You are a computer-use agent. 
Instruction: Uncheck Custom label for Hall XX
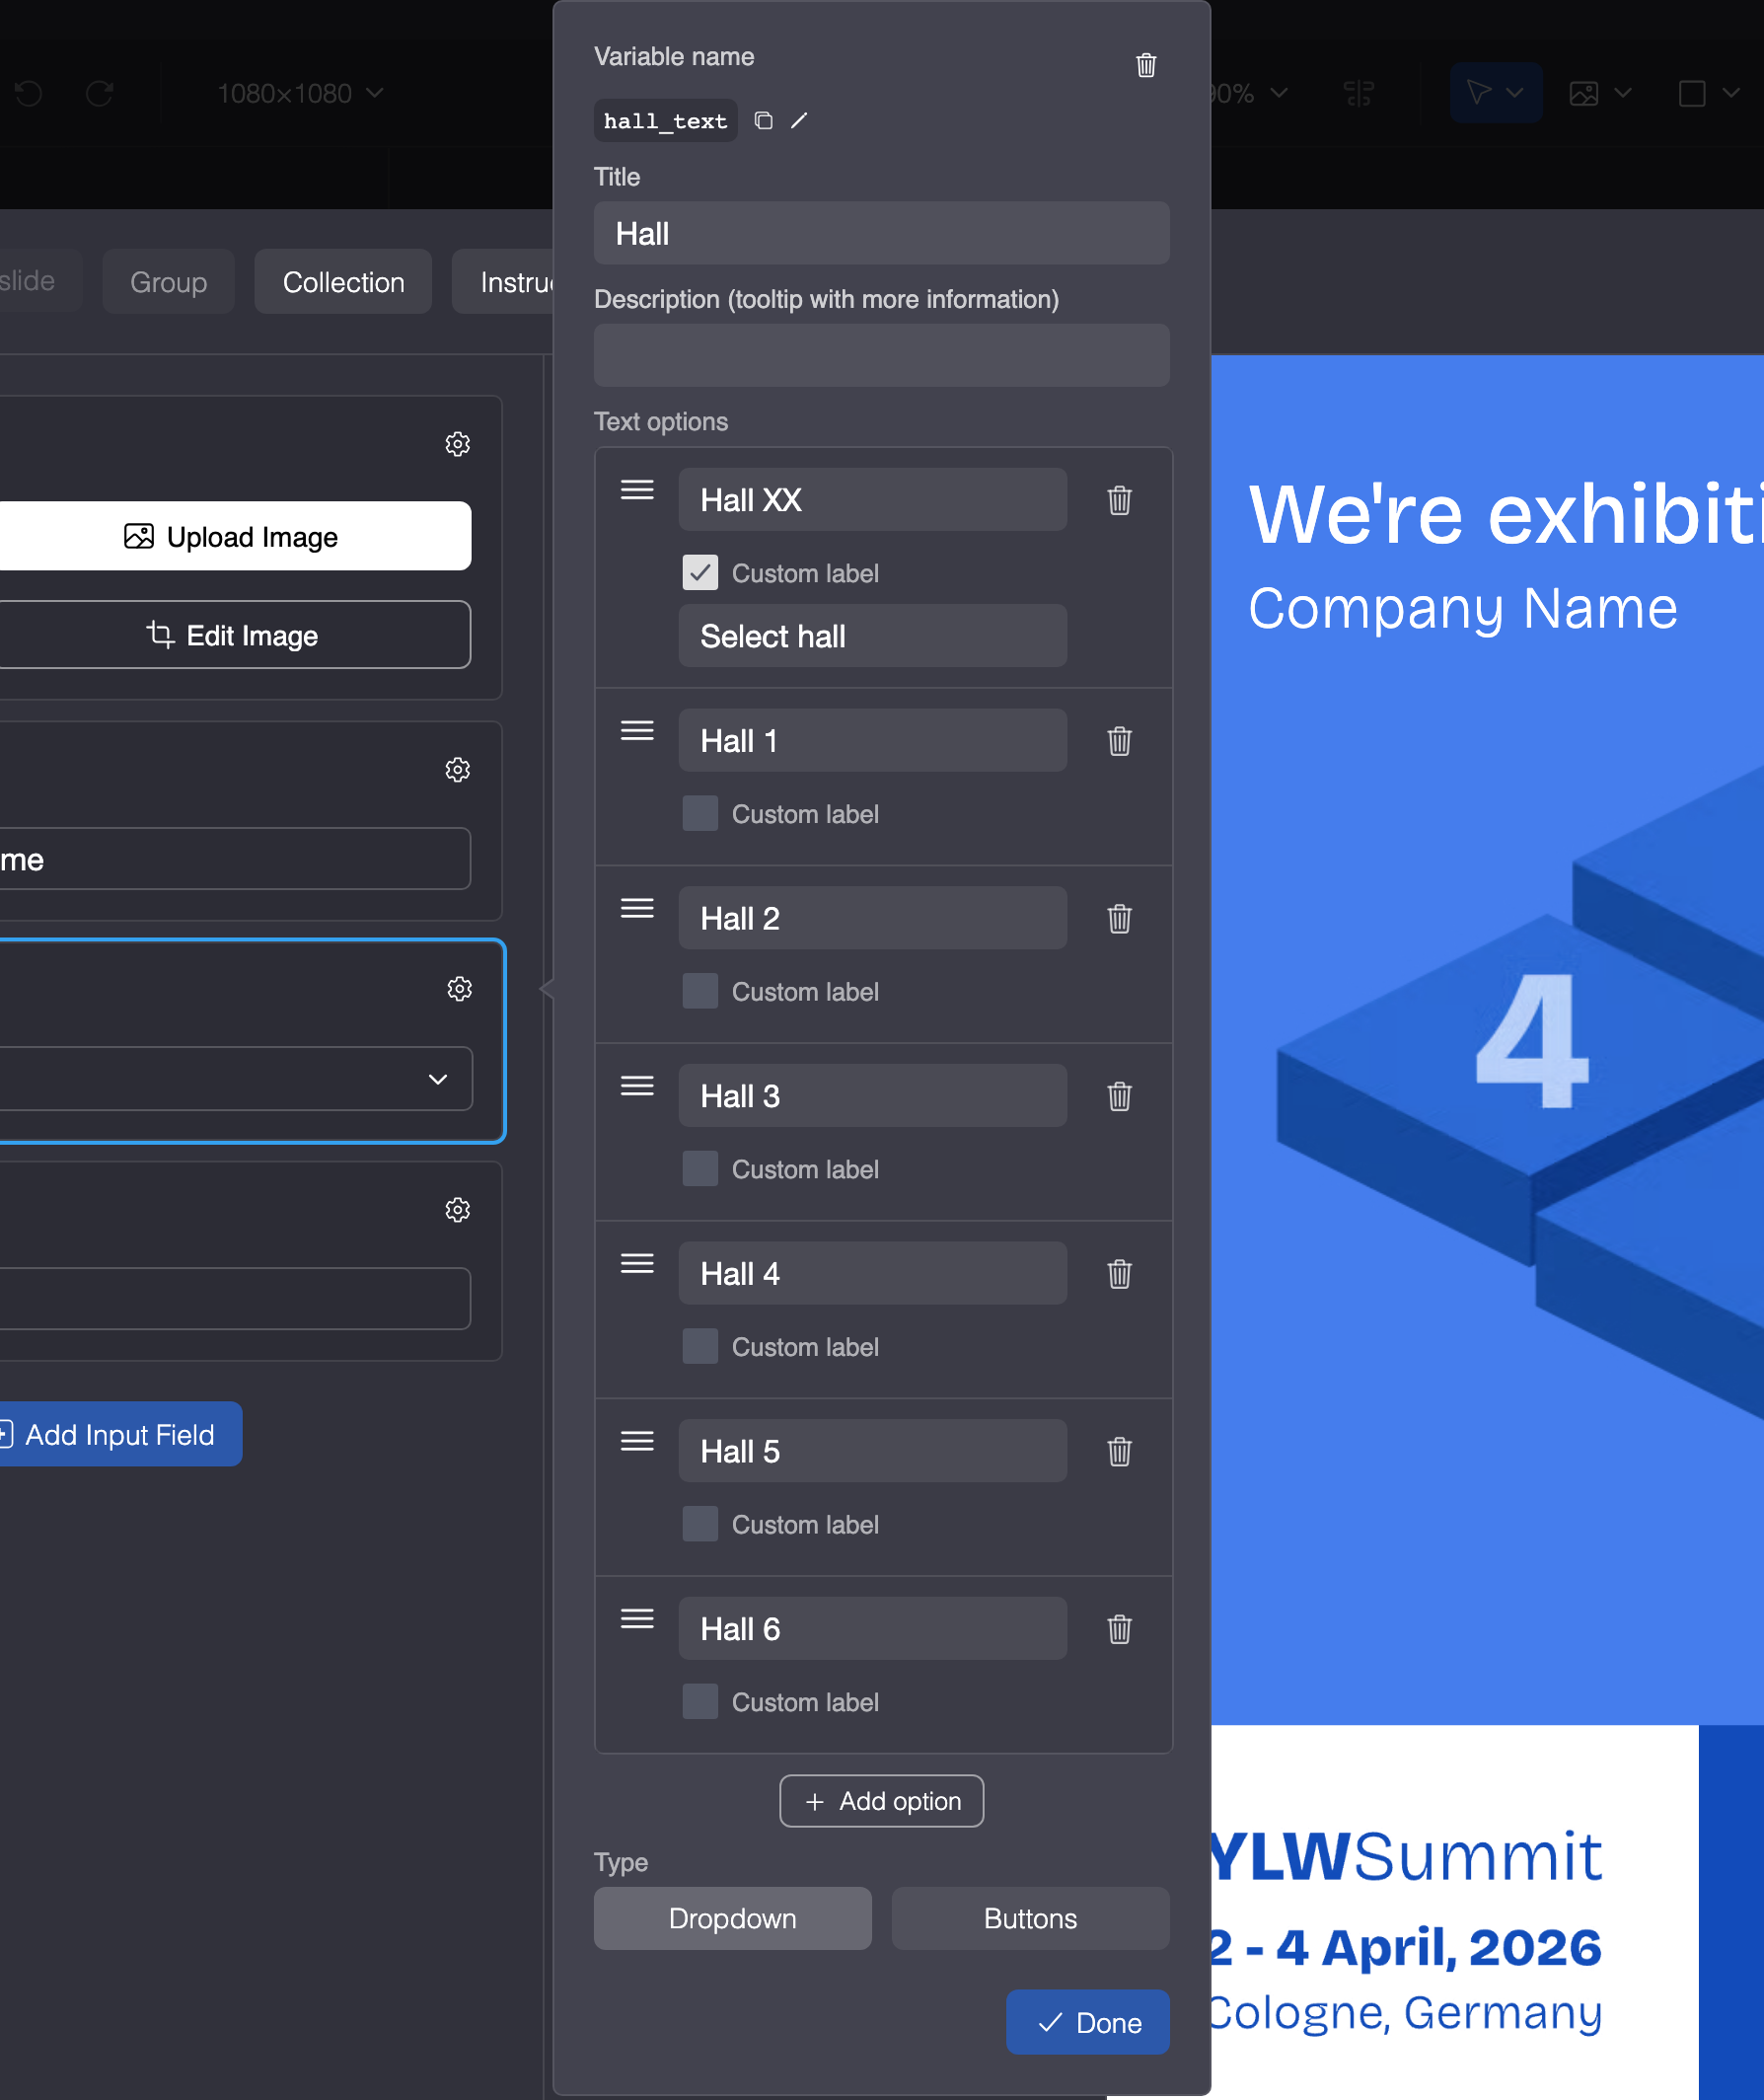(700, 573)
